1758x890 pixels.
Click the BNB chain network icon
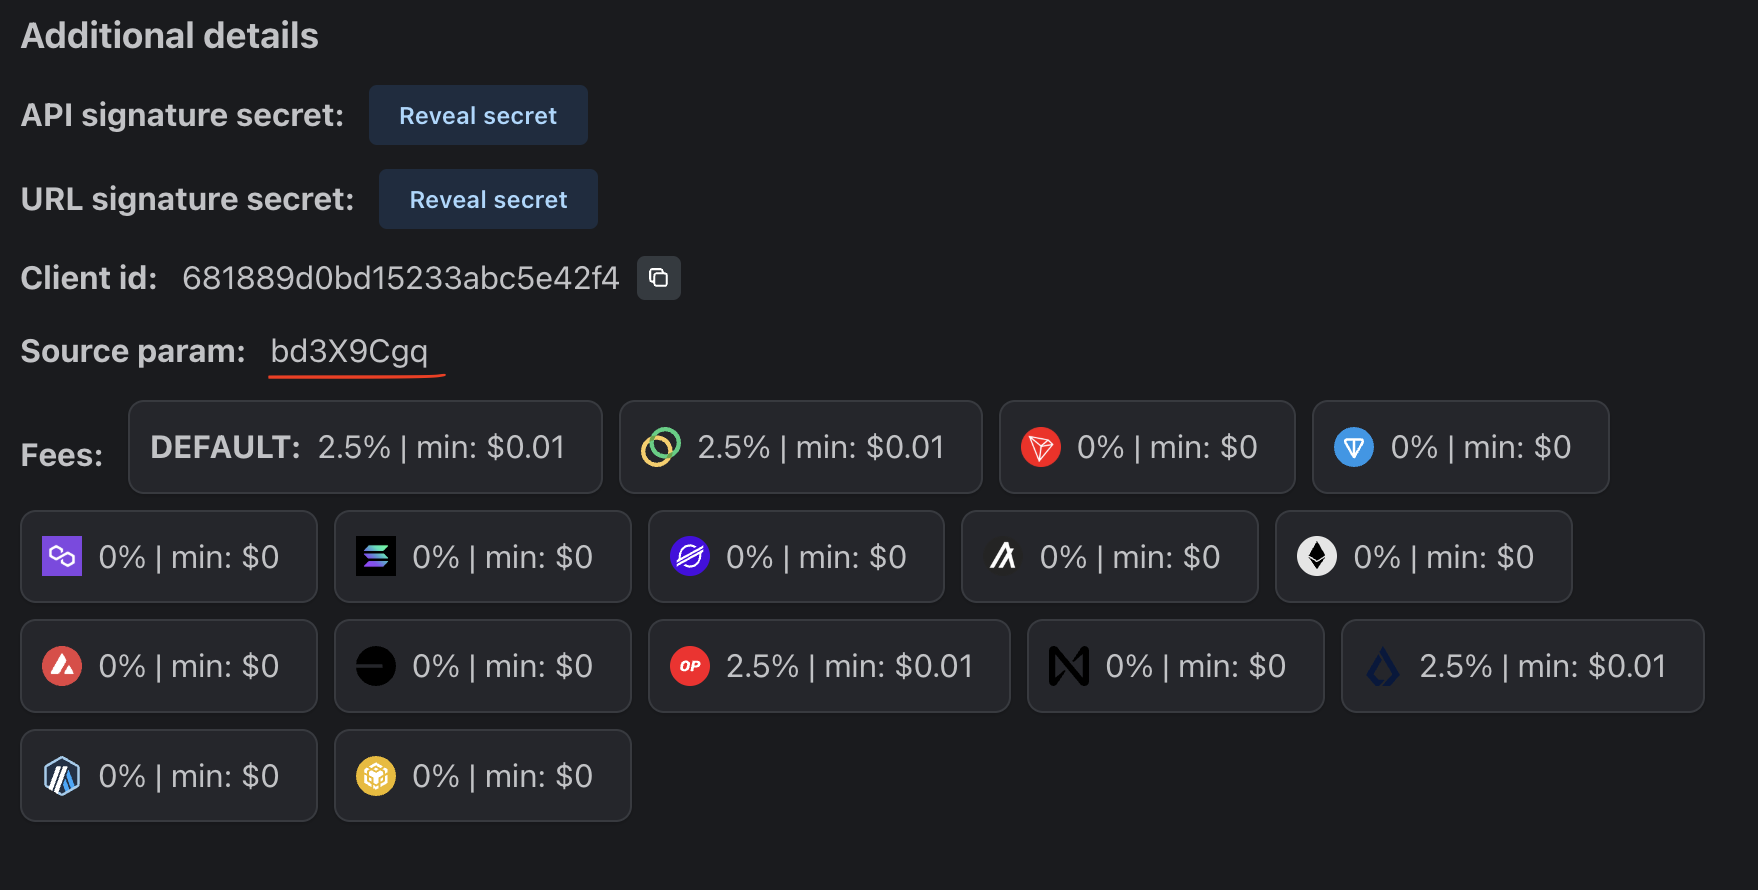(376, 776)
